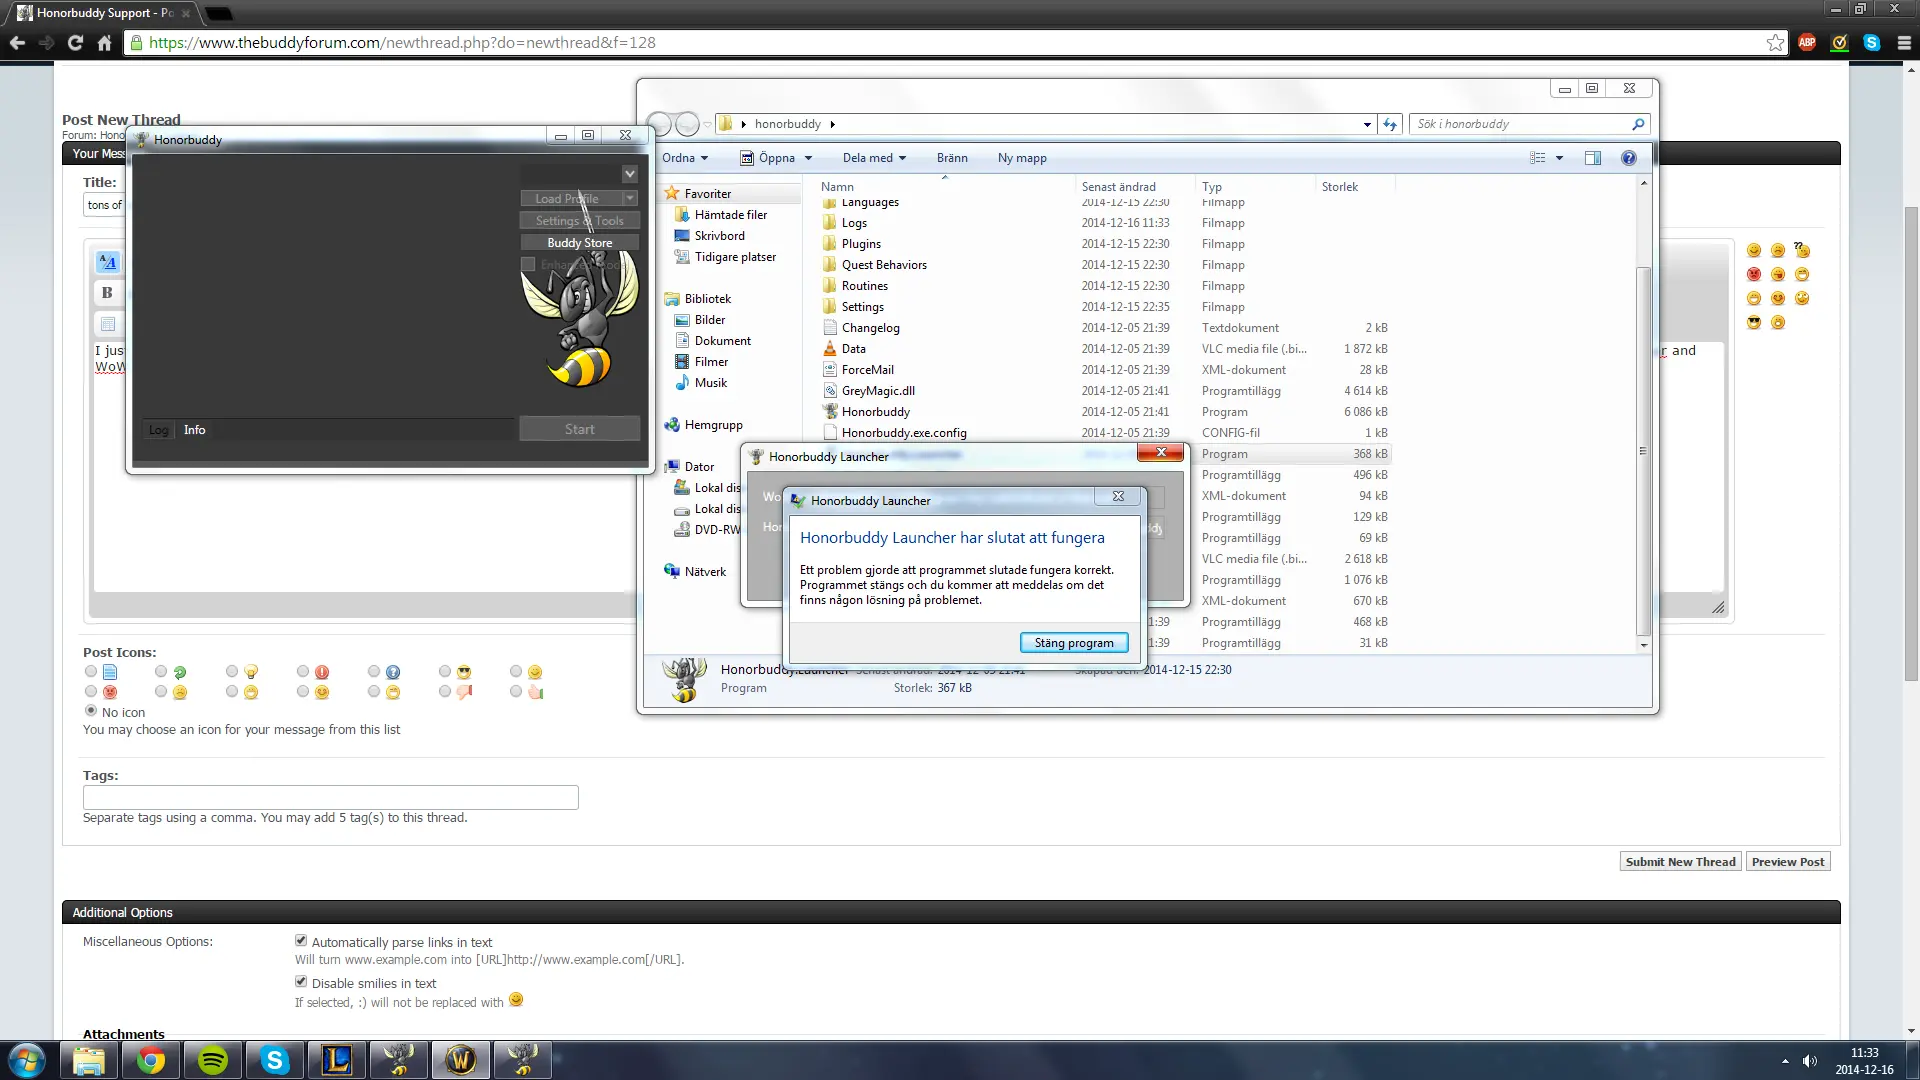Click the Explorer scroll-down arrow
The width and height of the screenshot is (1920, 1080).
point(1643,645)
